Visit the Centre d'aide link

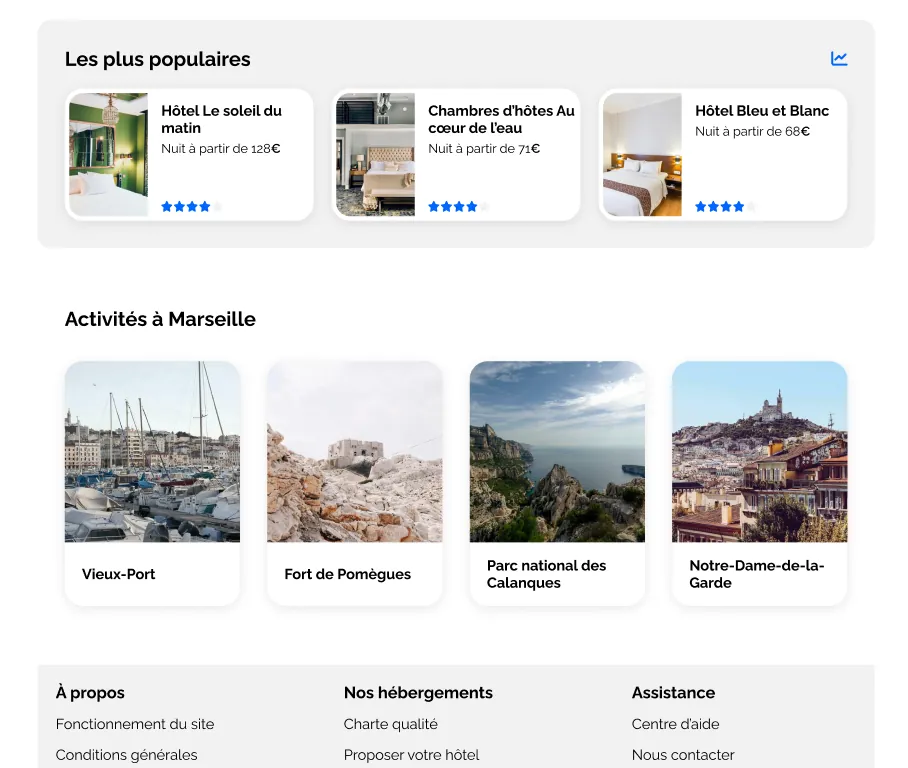[675, 724]
